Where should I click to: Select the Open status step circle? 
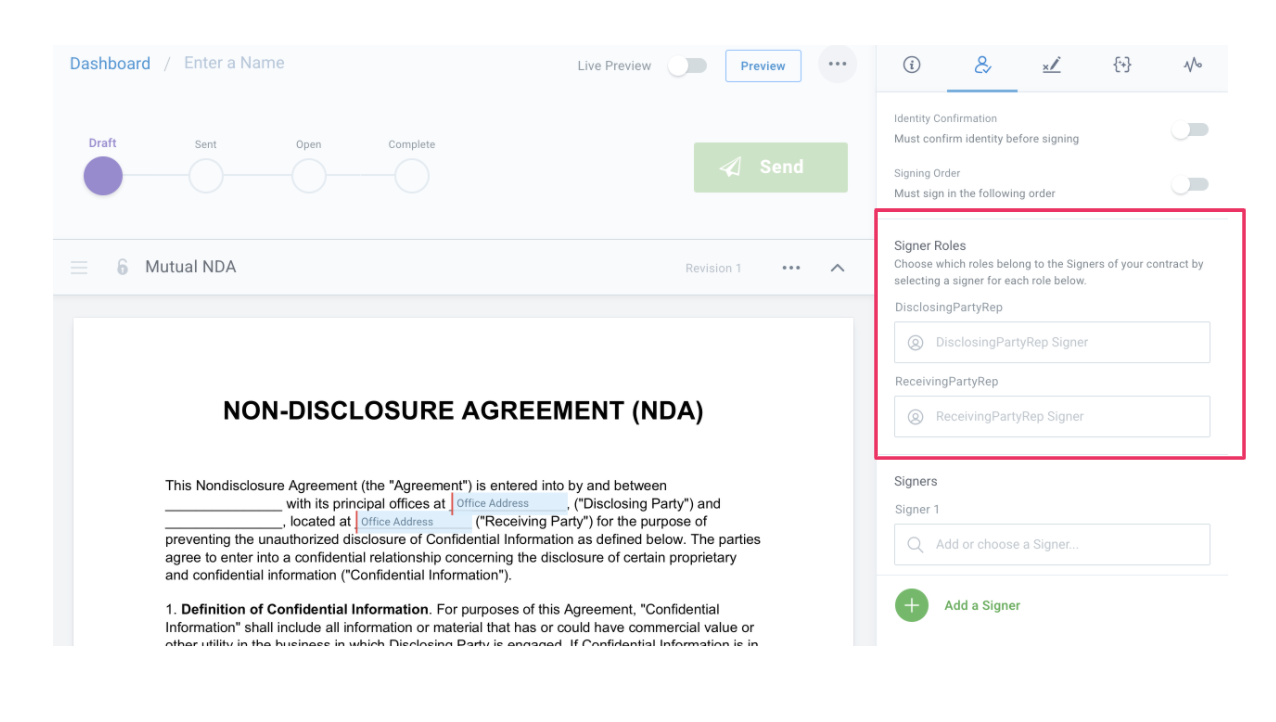click(309, 177)
